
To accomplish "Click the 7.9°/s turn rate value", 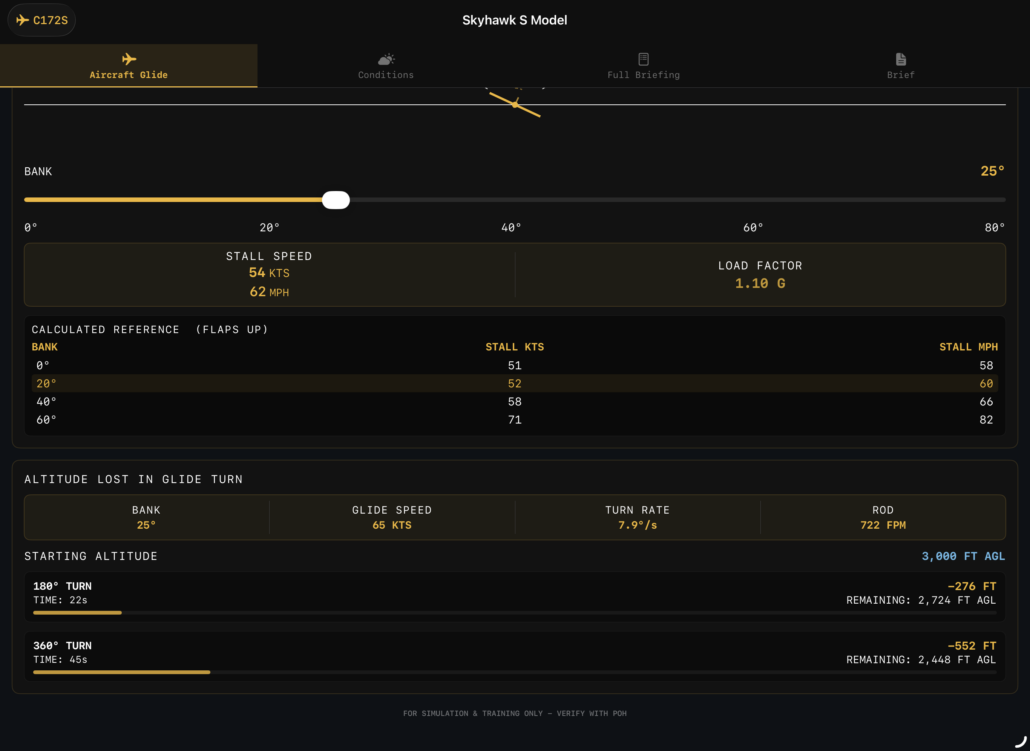I will [x=637, y=525].
